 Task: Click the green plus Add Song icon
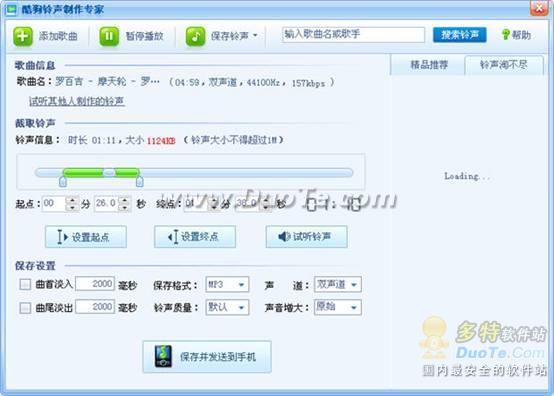pyautogui.click(x=23, y=36)
